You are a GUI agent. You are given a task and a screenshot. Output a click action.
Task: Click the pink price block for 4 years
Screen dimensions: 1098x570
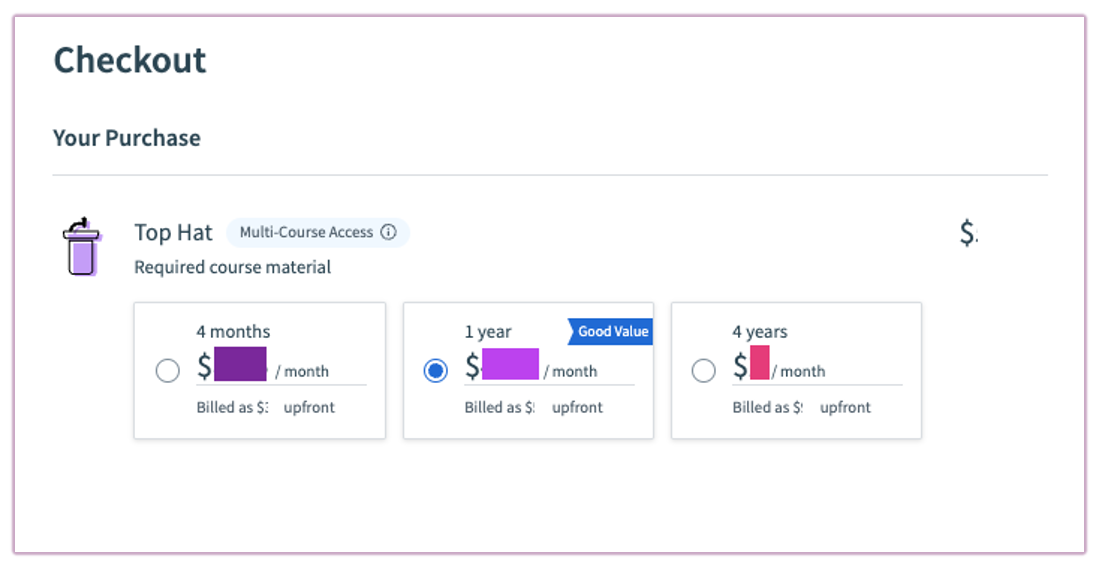point(760,364)
